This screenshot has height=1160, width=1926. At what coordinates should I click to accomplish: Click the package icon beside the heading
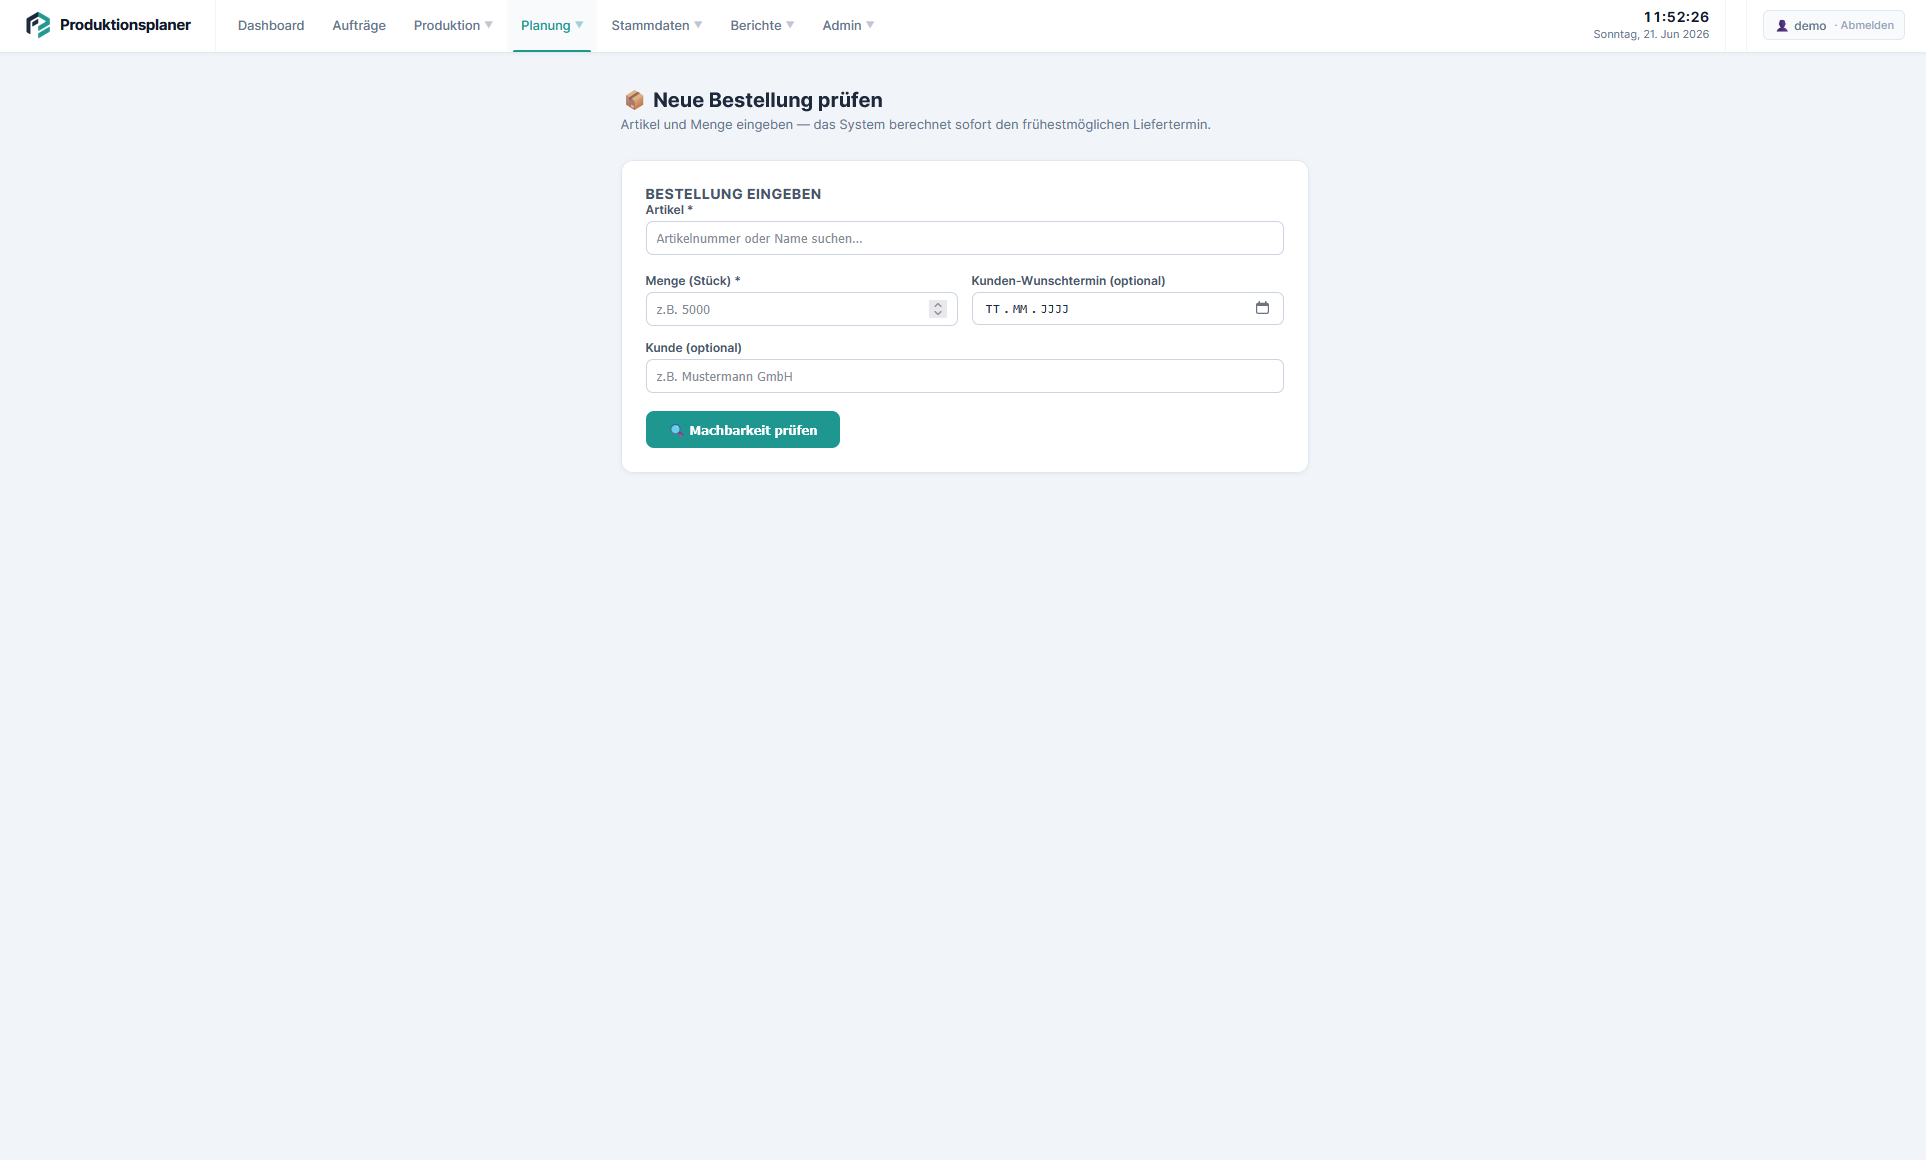(634, 100)
